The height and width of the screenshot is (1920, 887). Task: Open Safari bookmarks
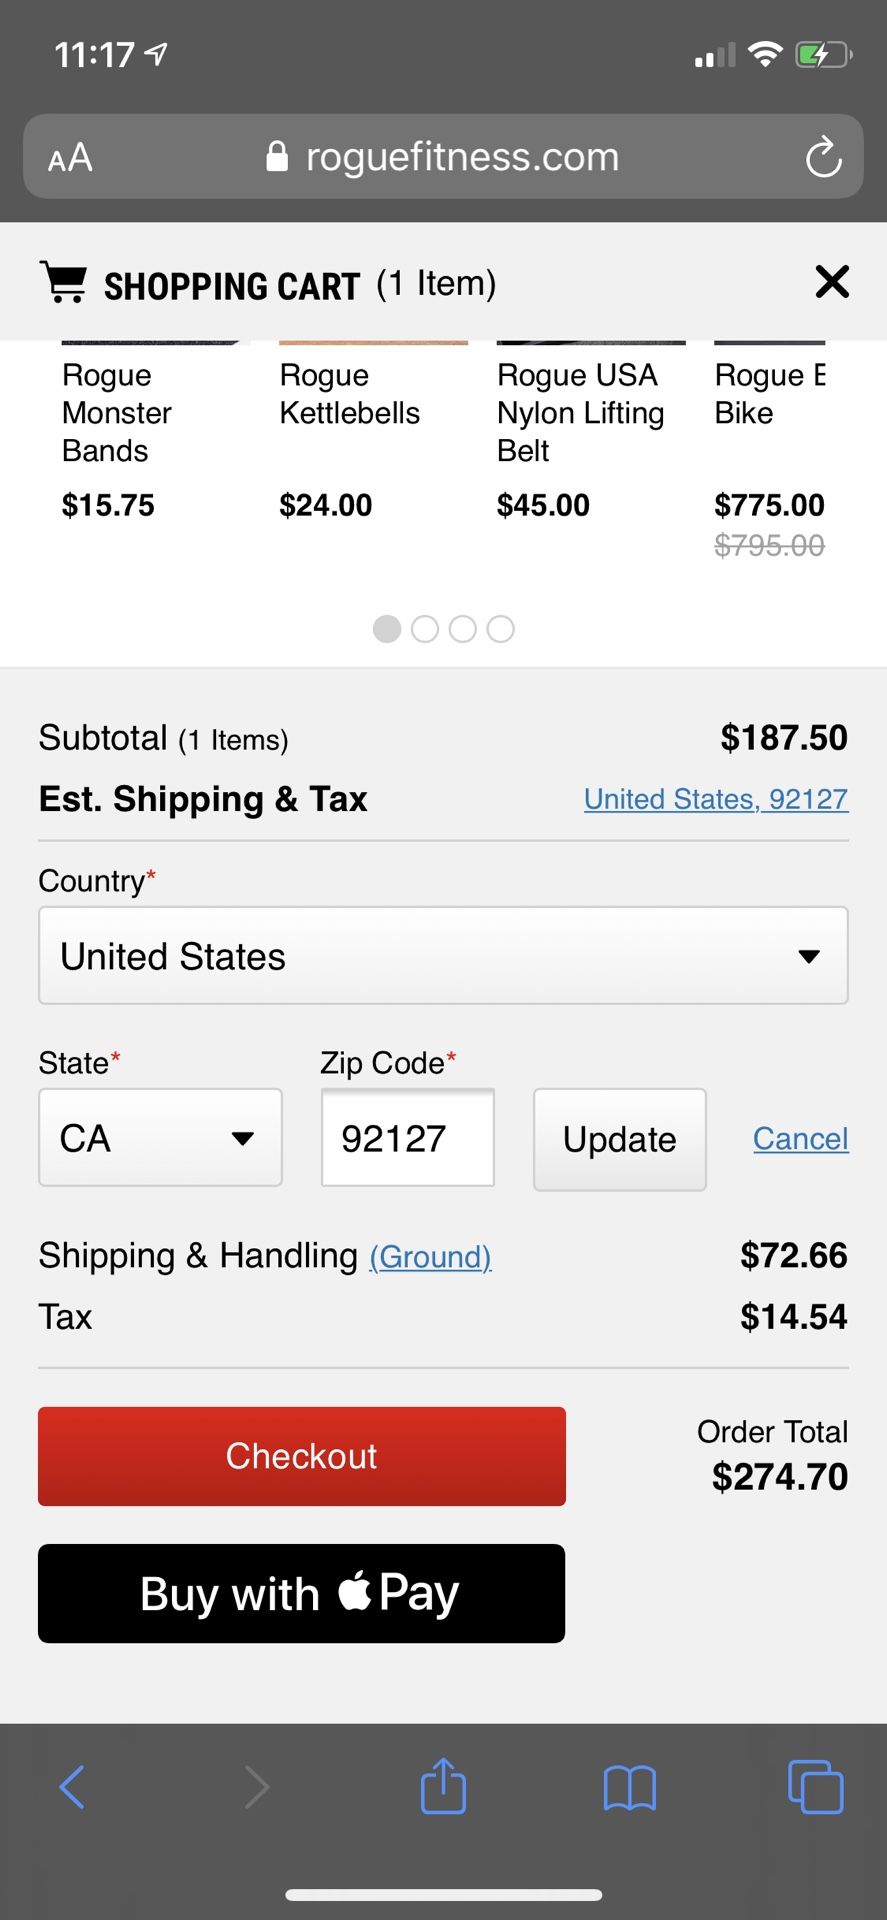630,1786
